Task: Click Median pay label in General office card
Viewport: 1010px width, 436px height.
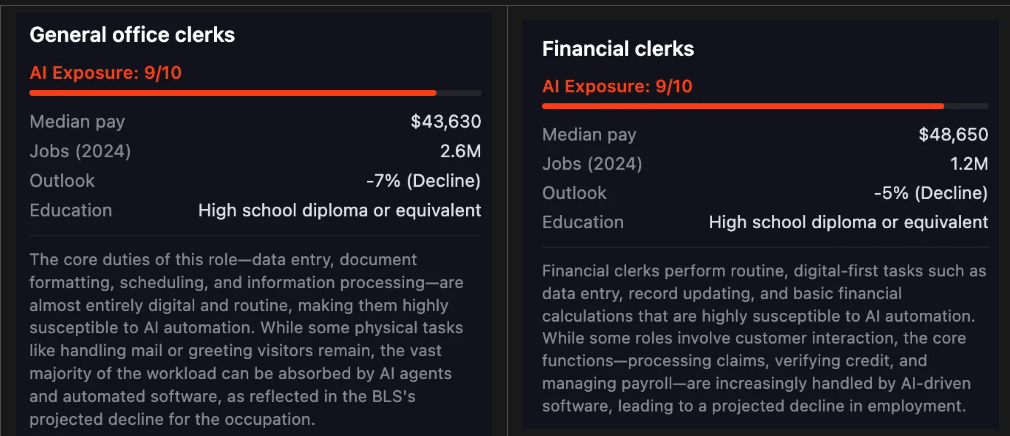Action: (77, 122)
